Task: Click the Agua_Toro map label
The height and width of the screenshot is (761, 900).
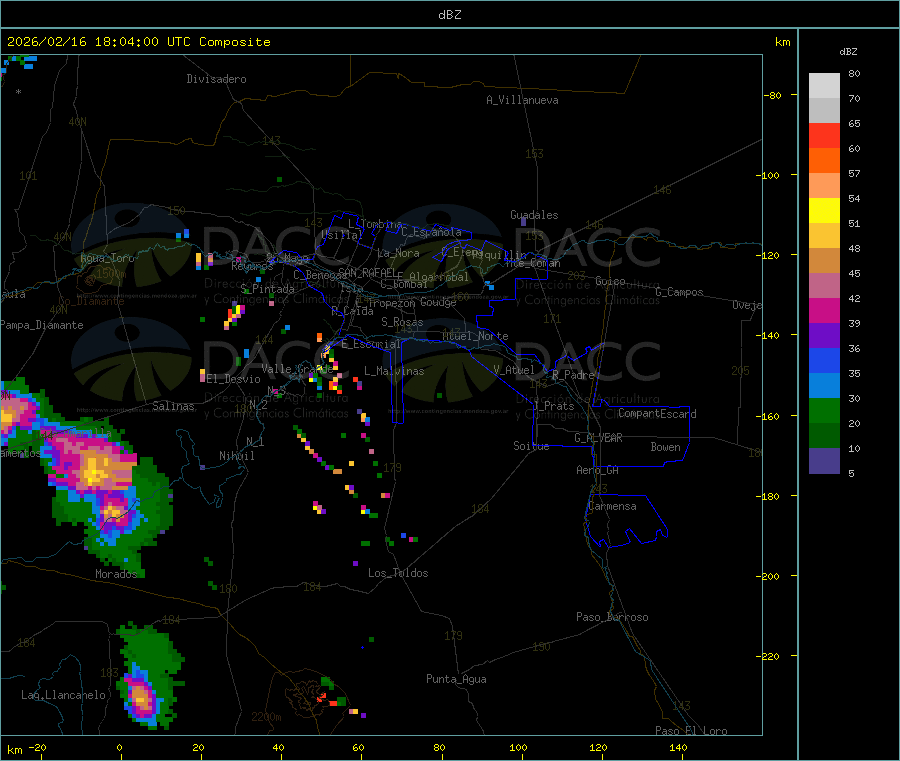Action: 107,258
